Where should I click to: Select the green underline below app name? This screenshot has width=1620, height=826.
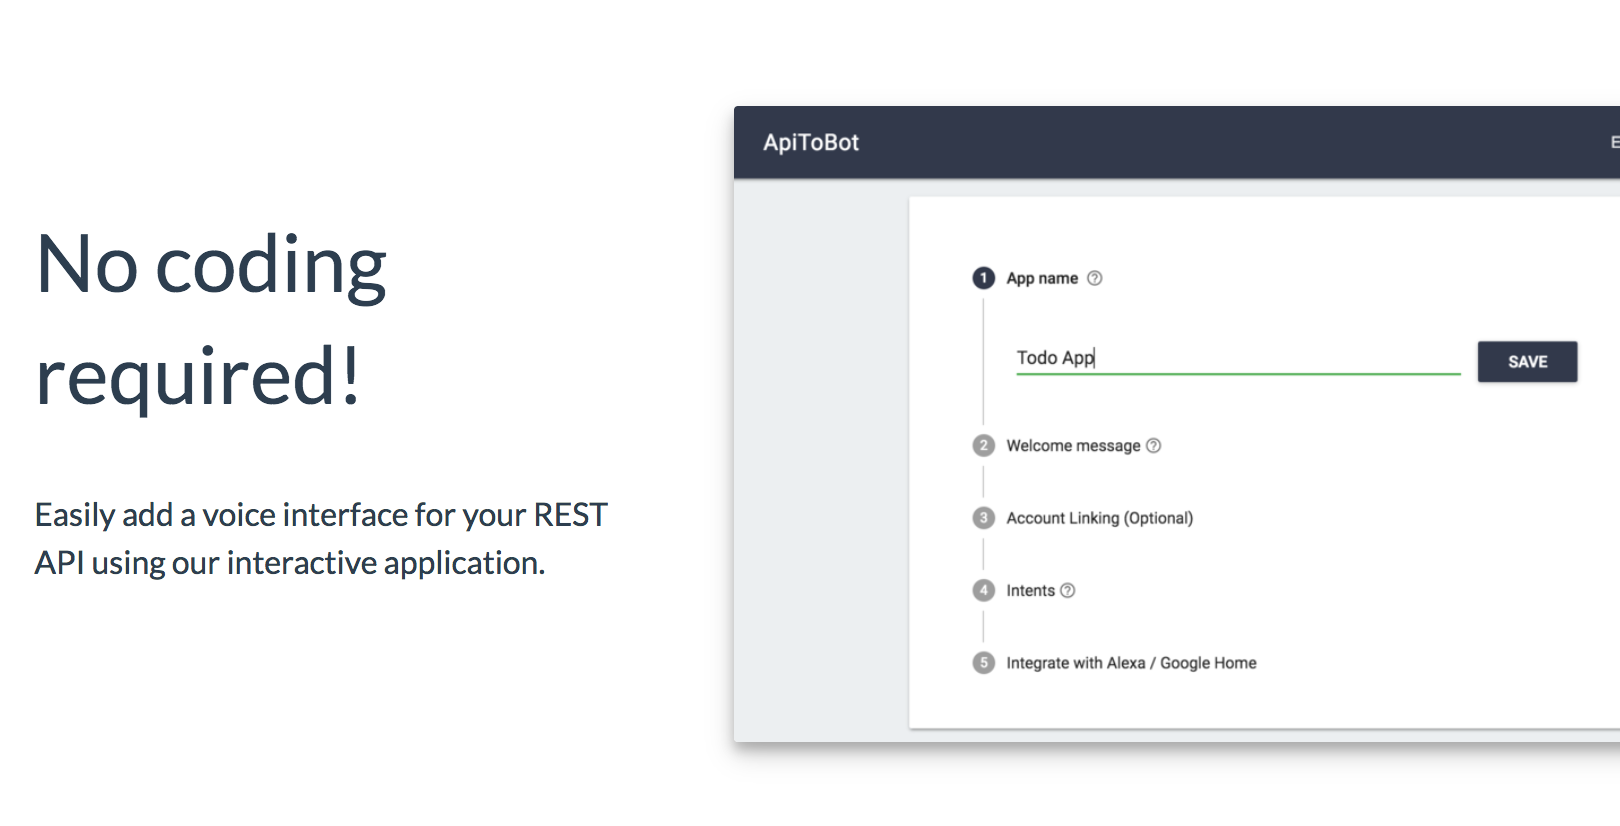tap(1237, 372)
